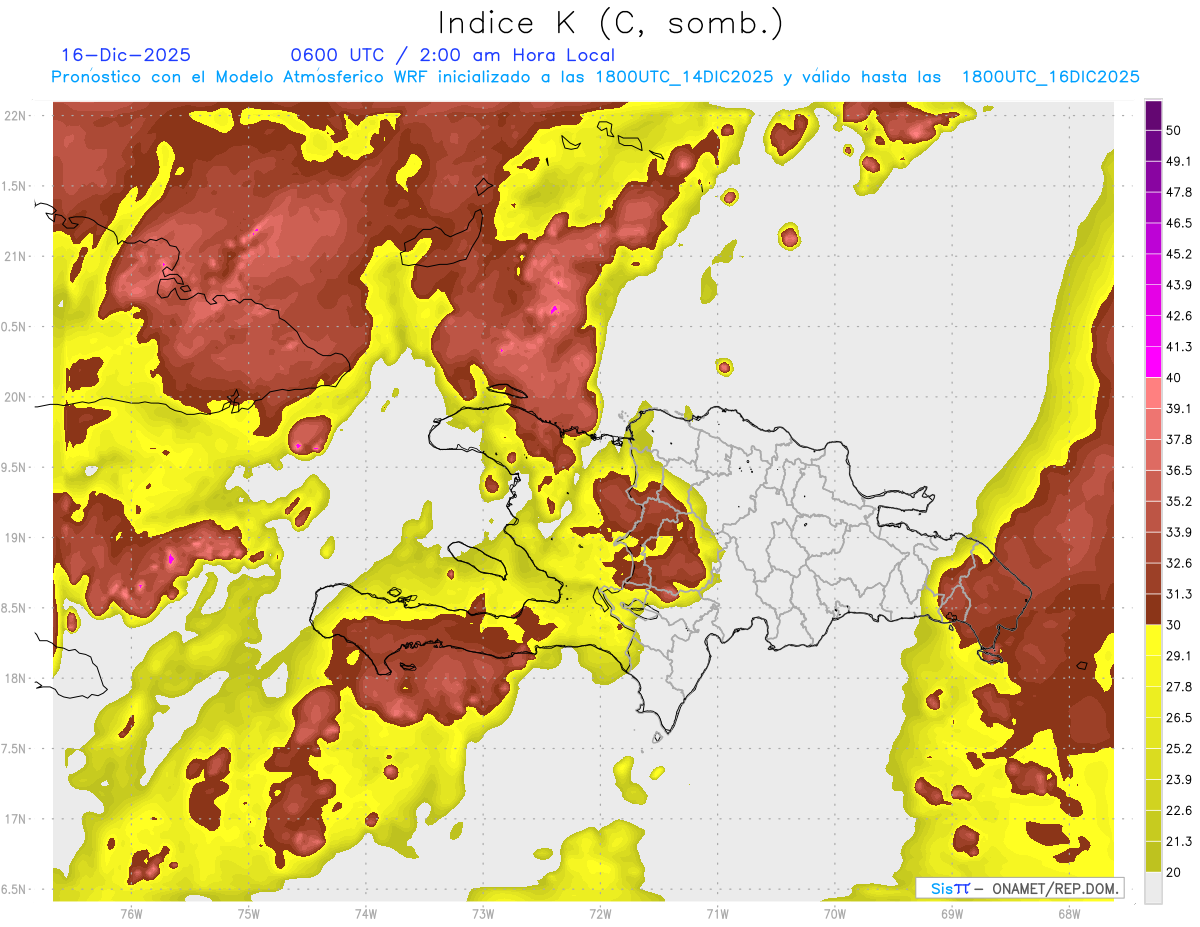Click the longitude axis label "73W"
Viewport: 1200px width, 927px height.
(483, 913)
